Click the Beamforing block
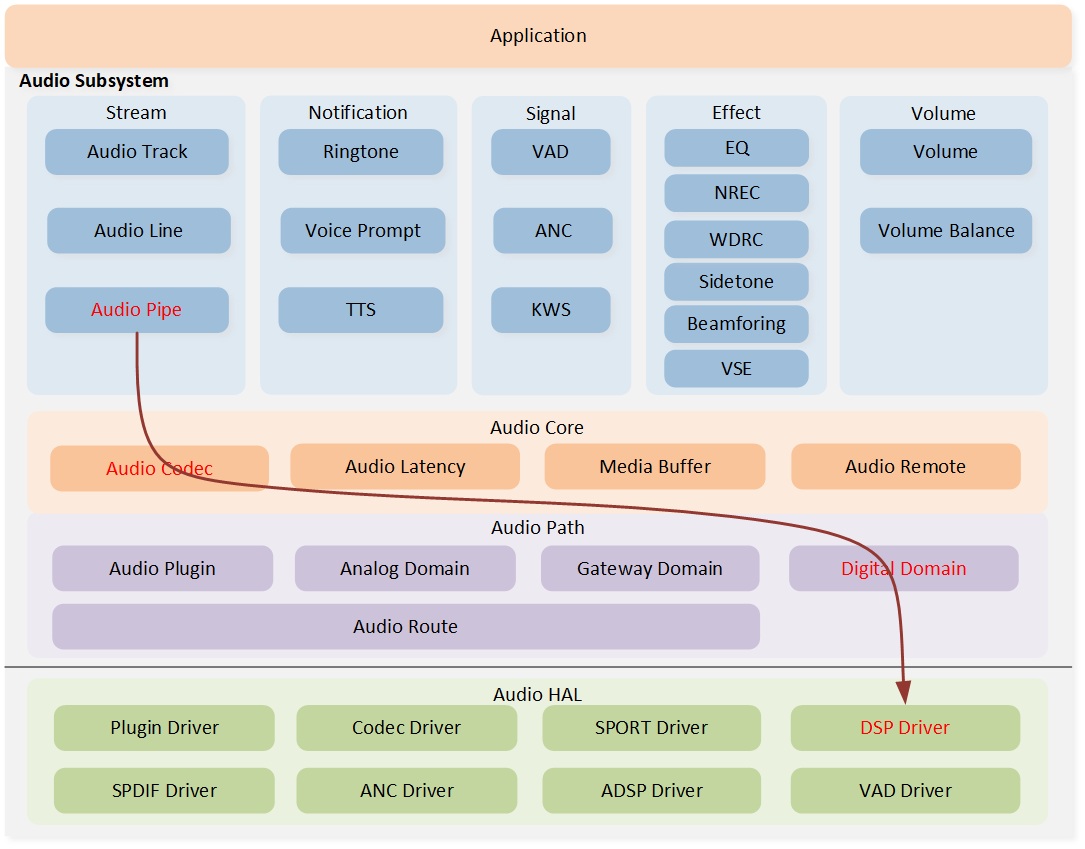Image resolution: width=1085 pixels, height=849 pixels. point(736,324)
